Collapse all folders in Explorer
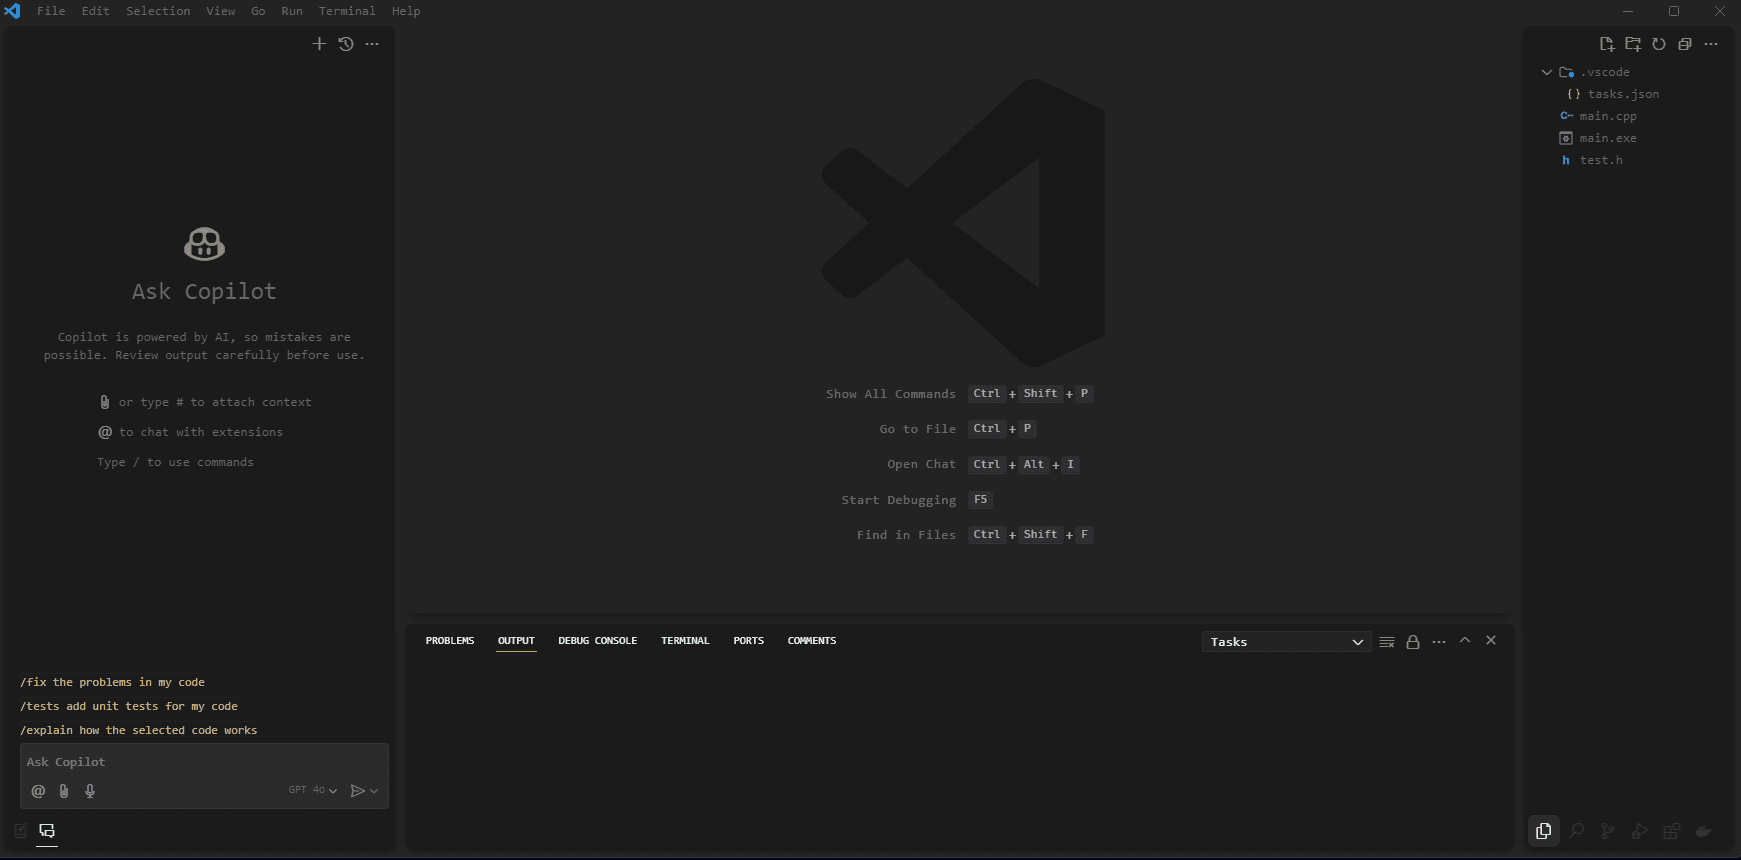 (x=1685, y=44)
